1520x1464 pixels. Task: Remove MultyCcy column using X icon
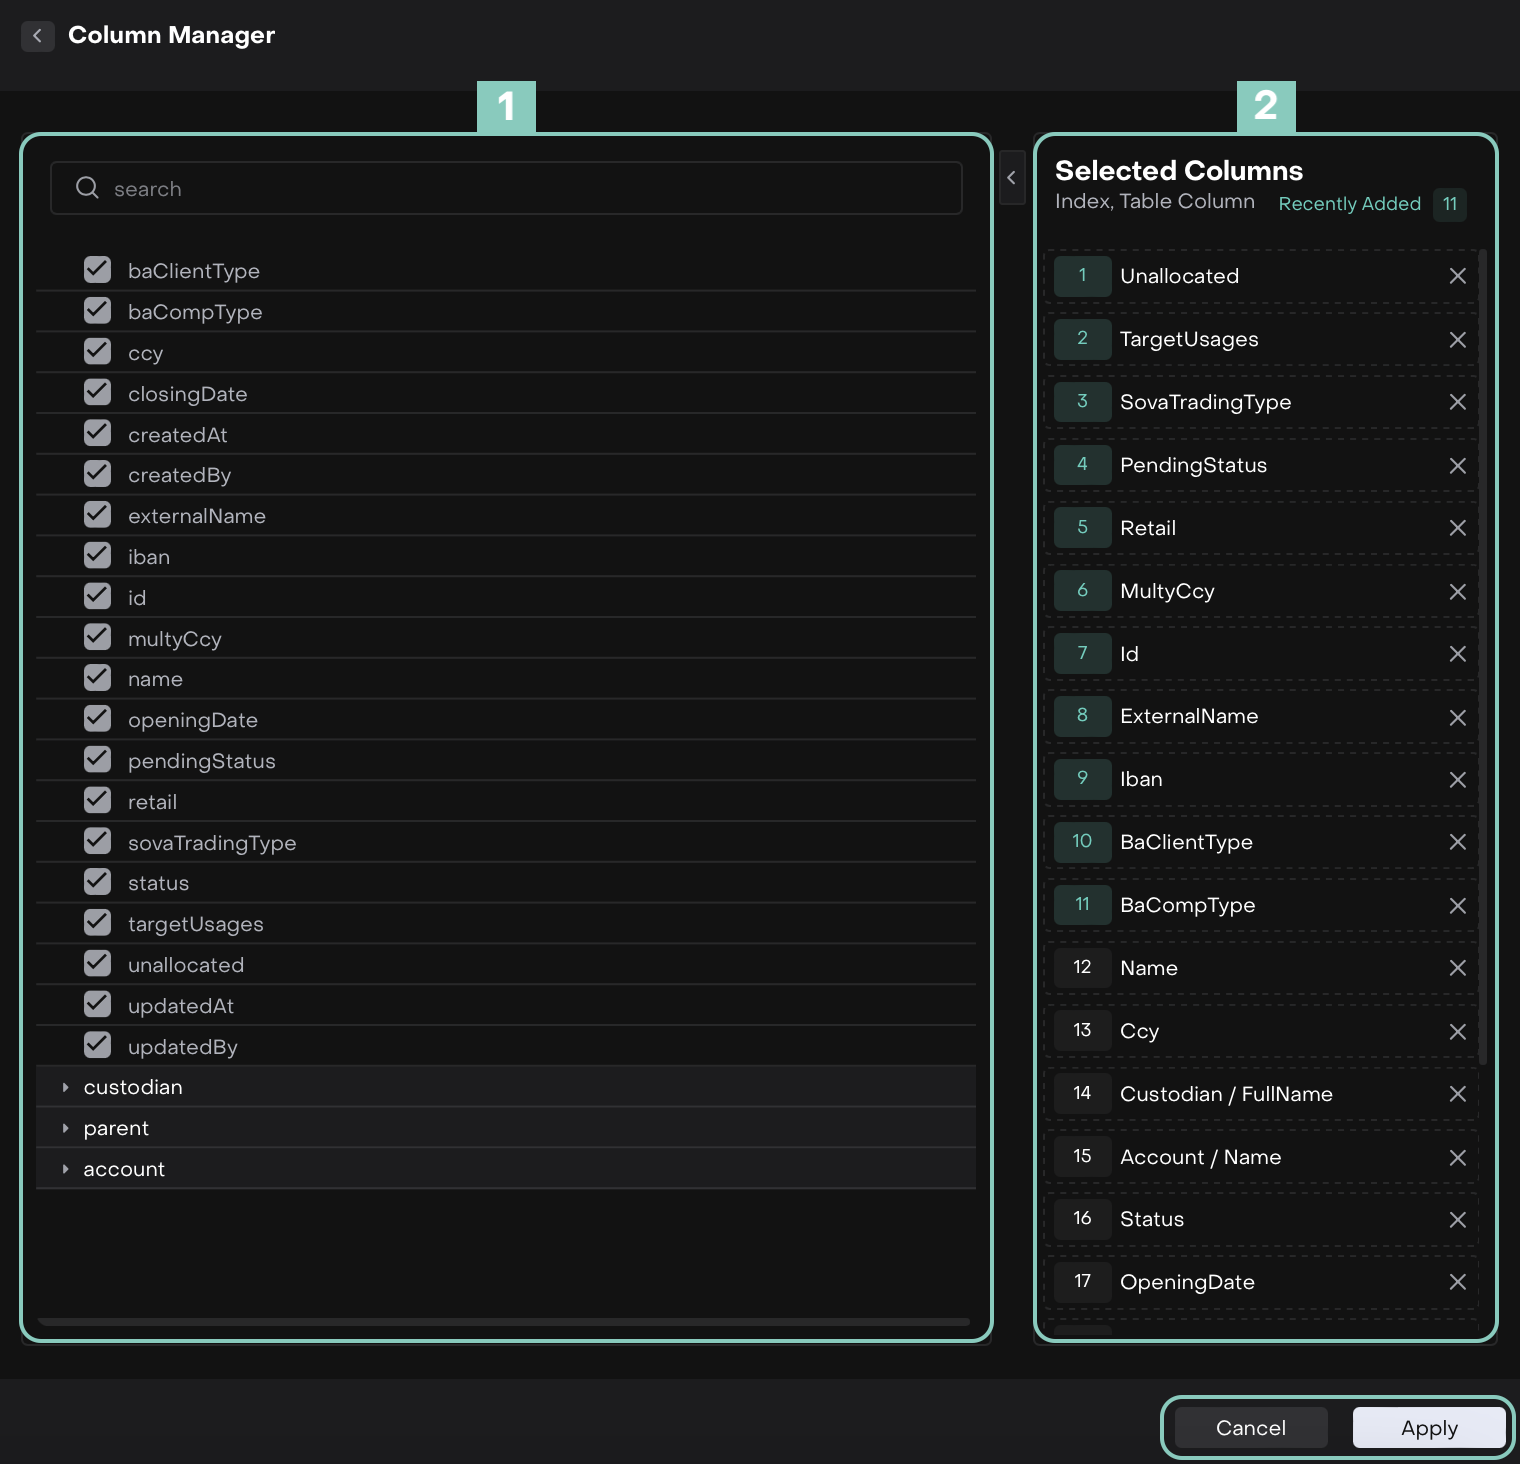pos(1457,592)
